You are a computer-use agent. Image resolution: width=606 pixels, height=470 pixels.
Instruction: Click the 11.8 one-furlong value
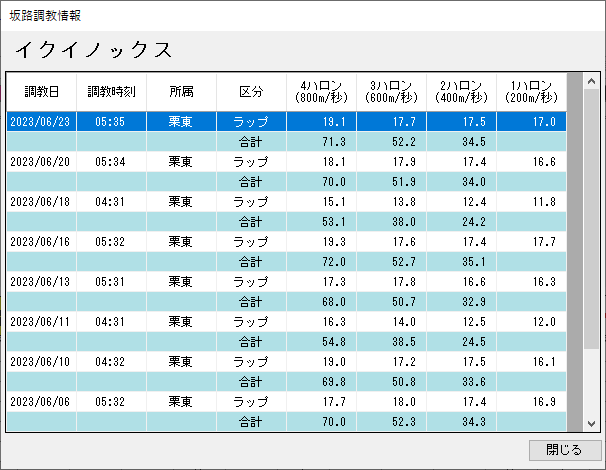(531, 202)
